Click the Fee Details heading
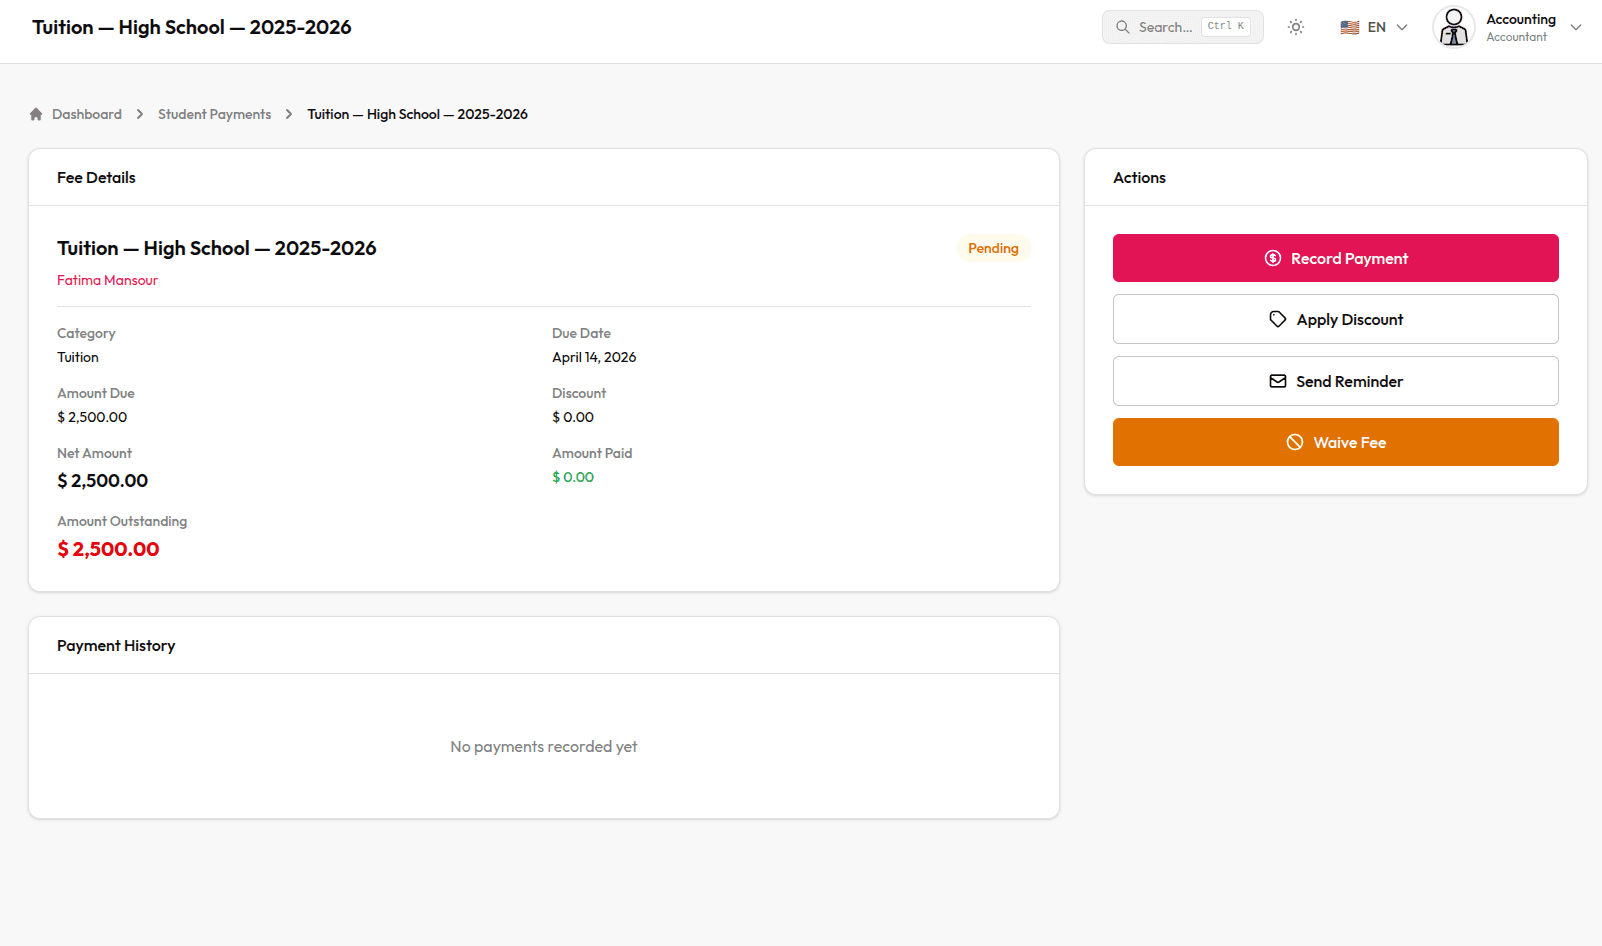Image resolution: width=1602 pixels, height=946 pixels. [x=96, y=177]
